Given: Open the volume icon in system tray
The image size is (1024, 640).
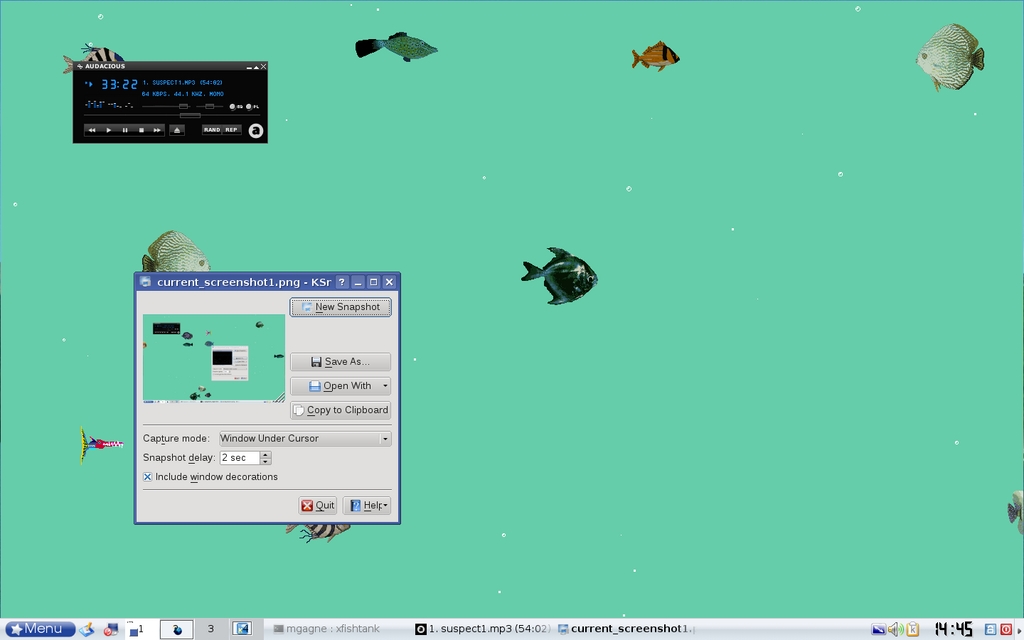Looking at the screenshot, I should (x=895, y=629).
